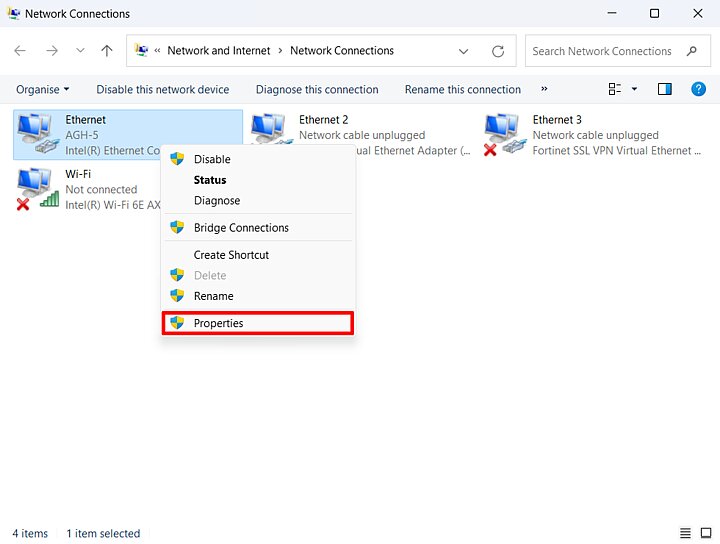The image size is (720, 544).
Task: Click the AGH-5 network name text
Action: [x=82, y=135]
